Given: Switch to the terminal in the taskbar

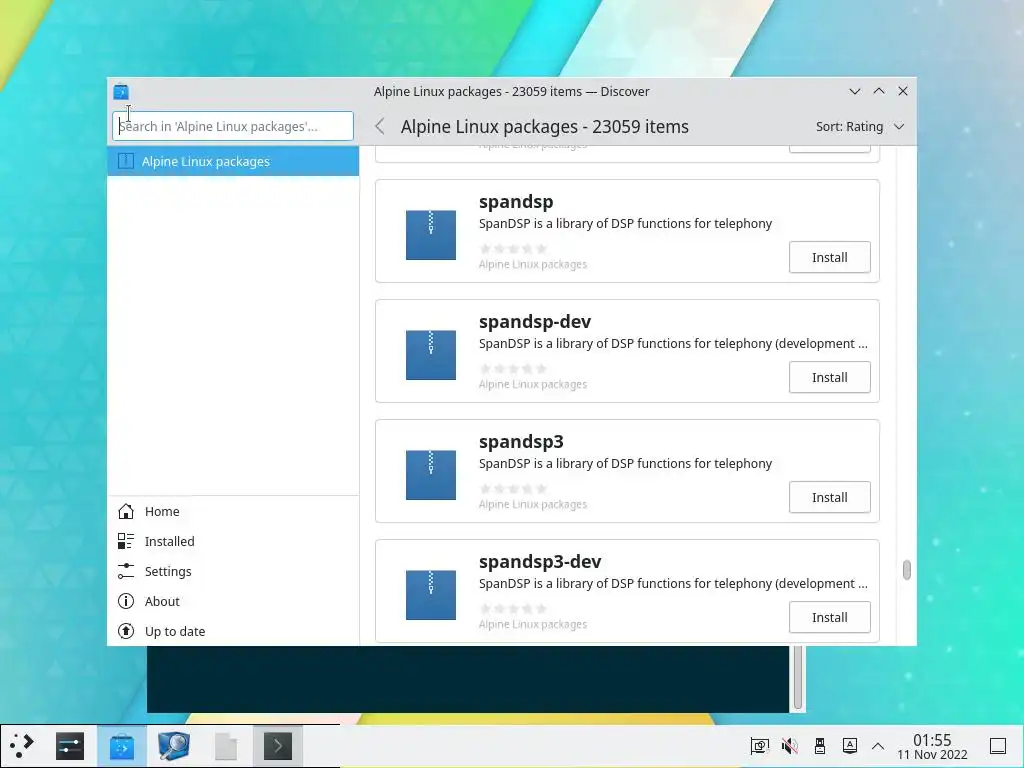Looking at the screenshot, I should (x=278, y=746).
